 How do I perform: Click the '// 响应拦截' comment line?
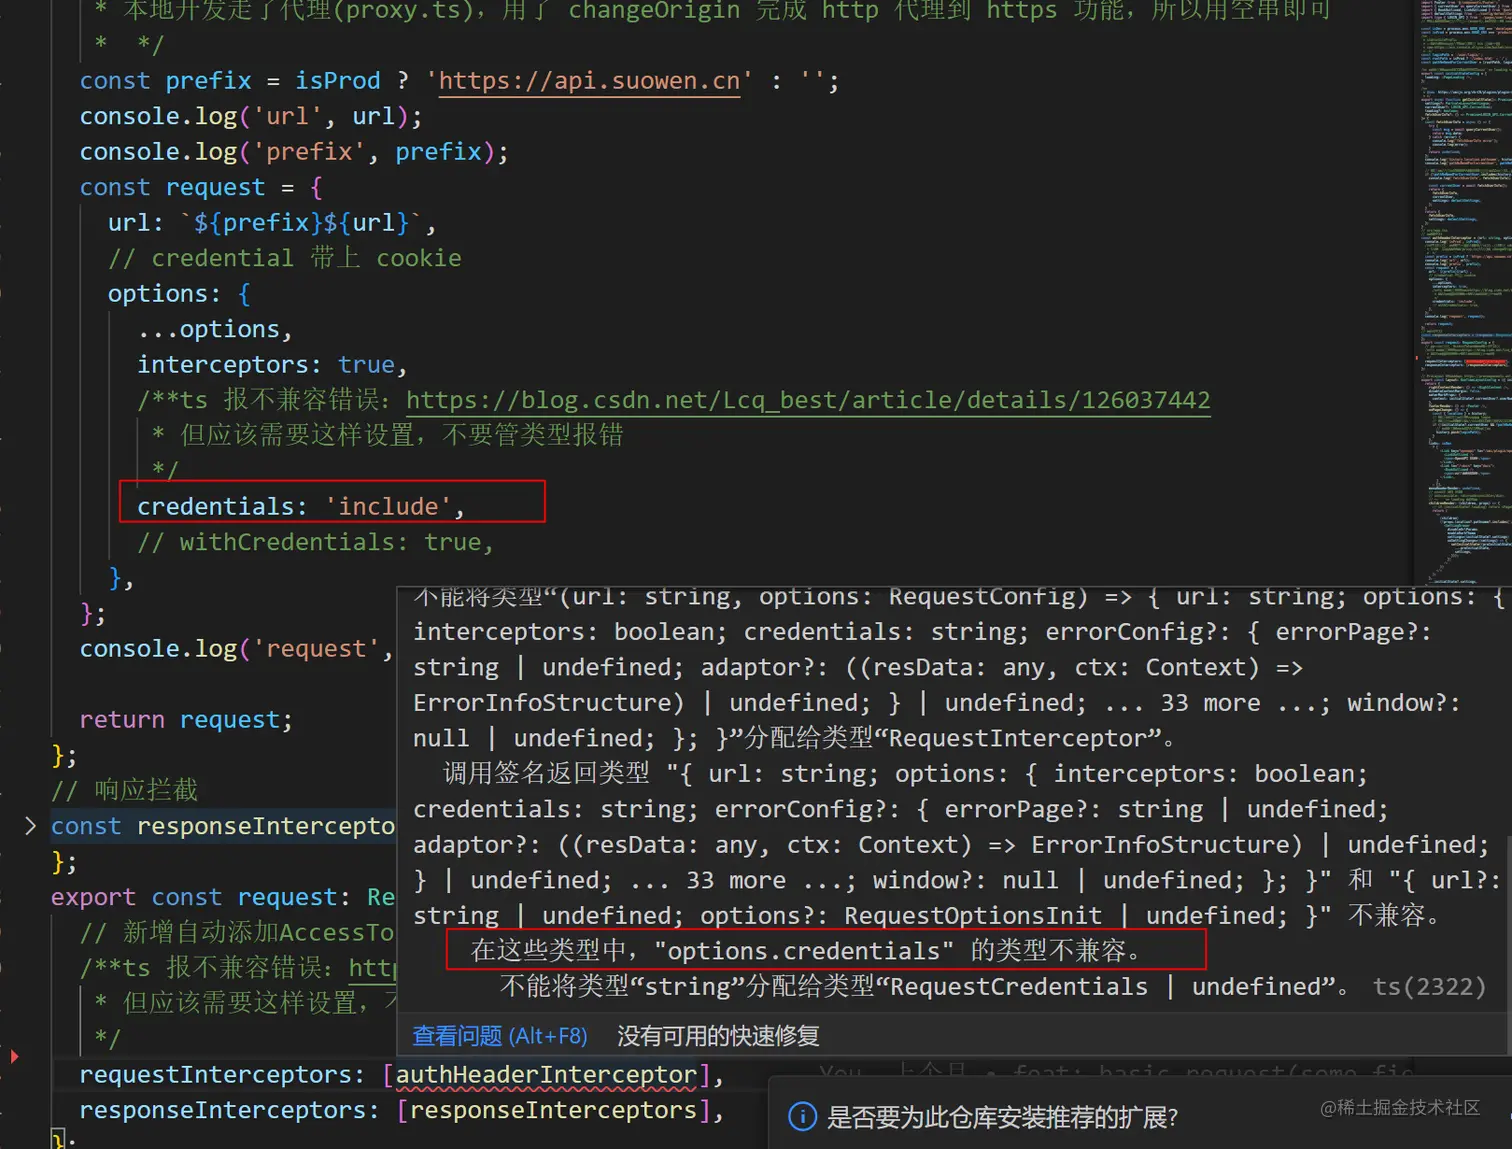[125, 790]
